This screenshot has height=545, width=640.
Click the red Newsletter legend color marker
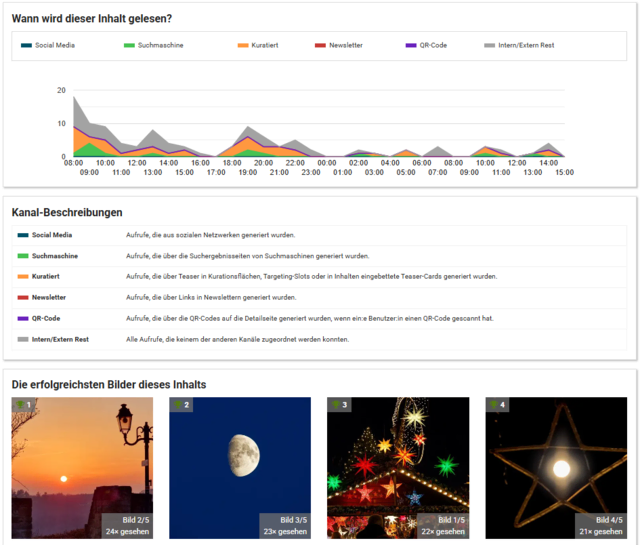coord(320,45)
